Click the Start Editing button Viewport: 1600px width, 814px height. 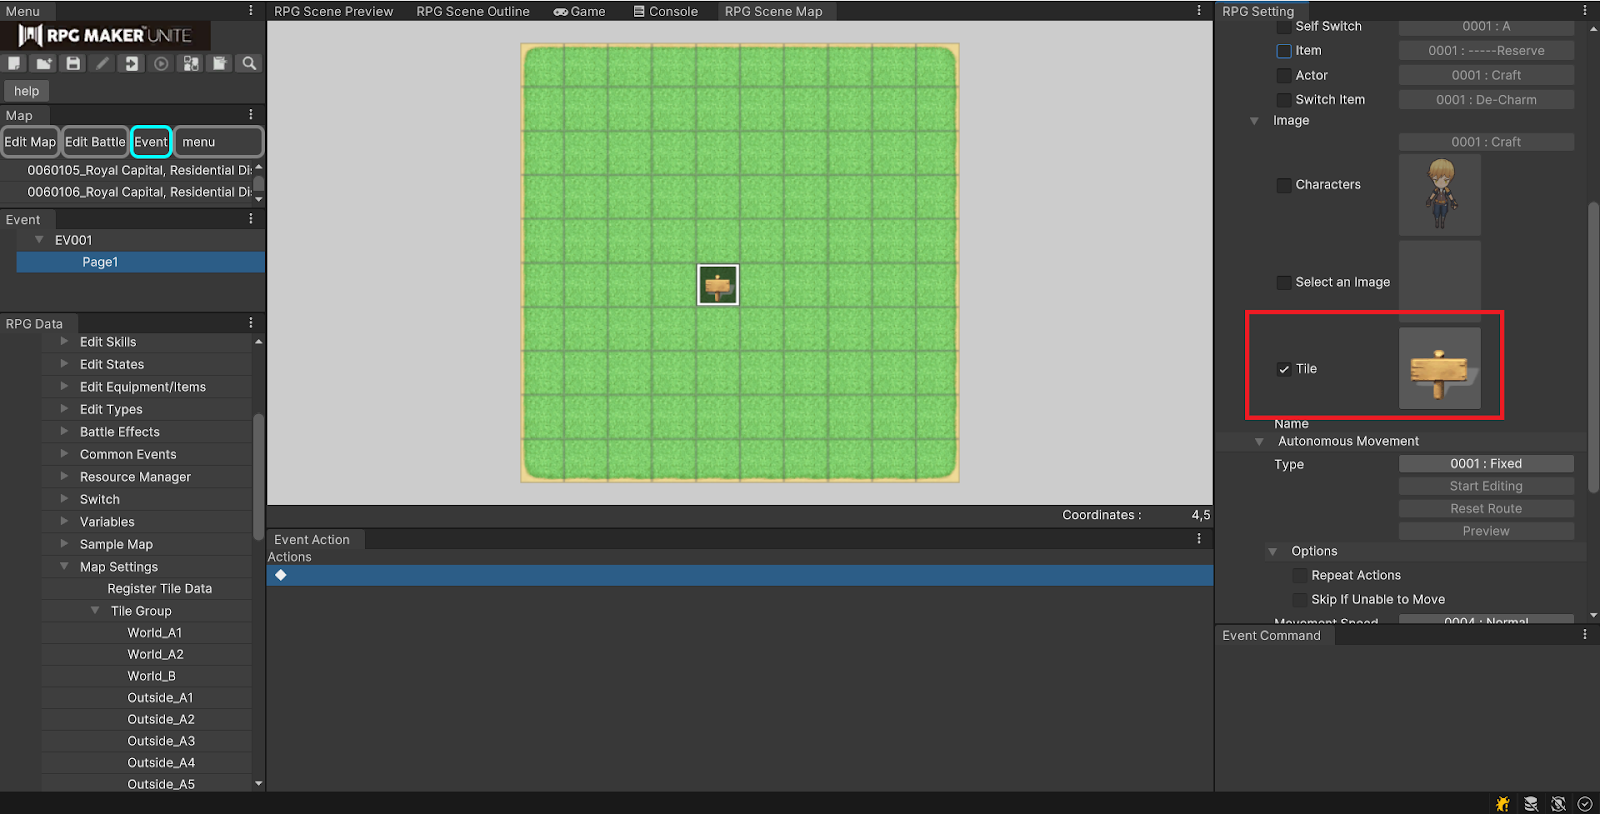tap(1486, 486)
